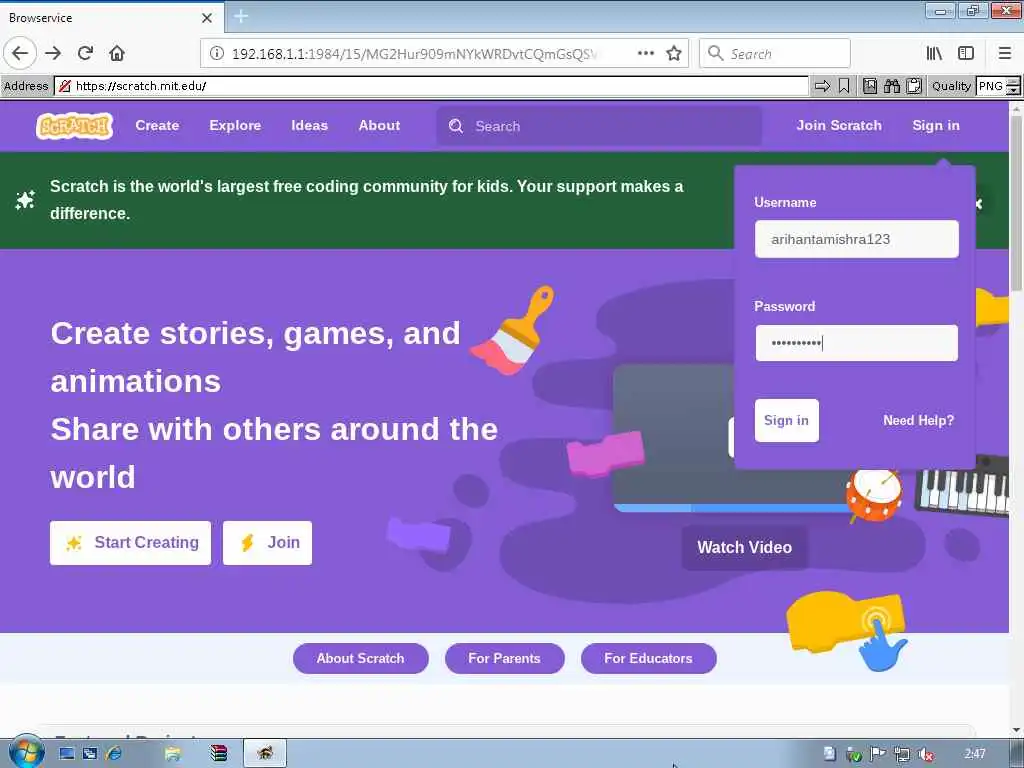Click the binoculars find icon
The width and height of the screenshot is (1024, 768).
click(891, 86)
